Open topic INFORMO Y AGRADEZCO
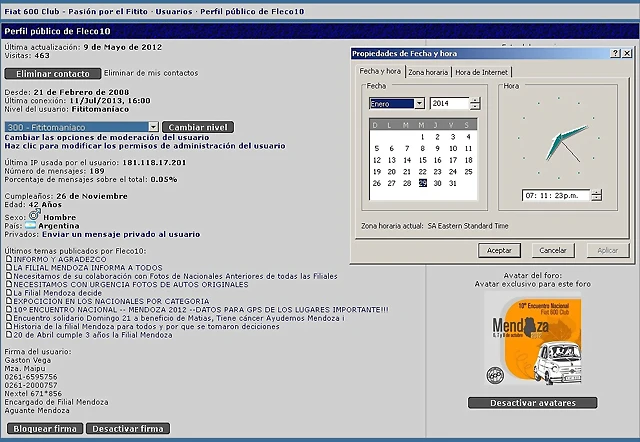Screen dimensions: 640x442 click(x=60, y=259)
